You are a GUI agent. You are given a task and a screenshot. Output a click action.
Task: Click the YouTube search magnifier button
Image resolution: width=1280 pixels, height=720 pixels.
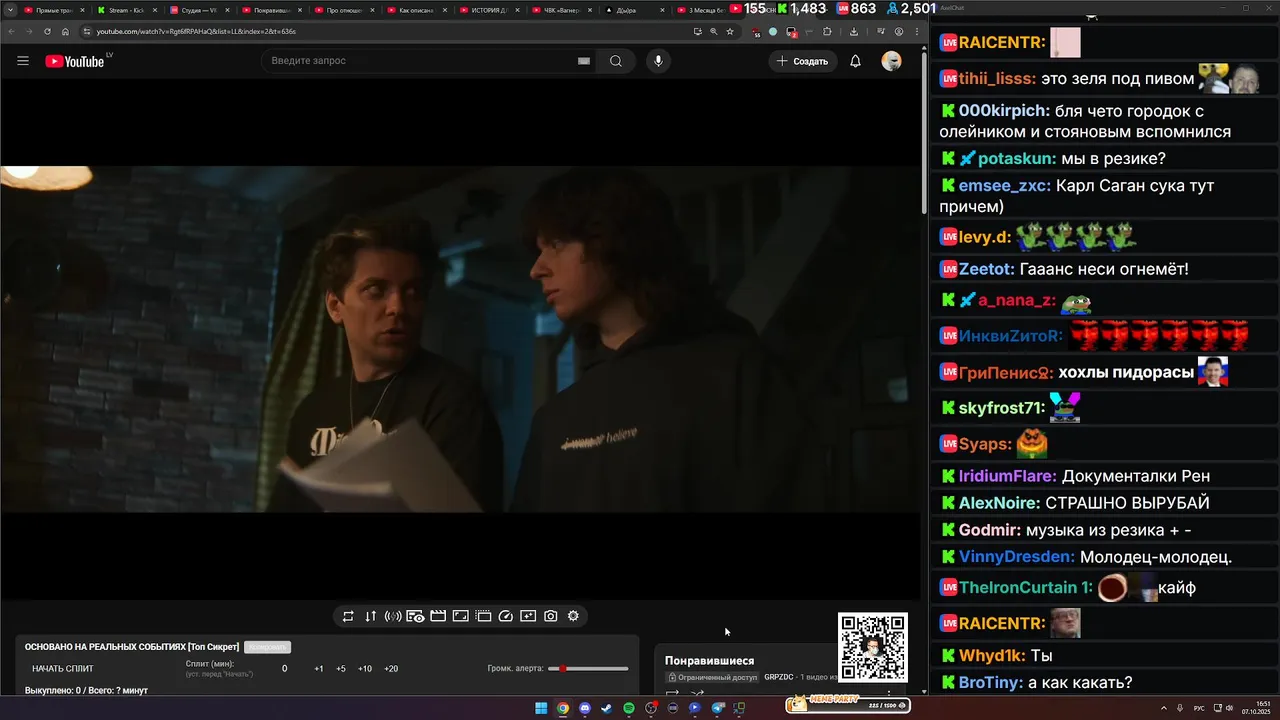tap(616, 61)
